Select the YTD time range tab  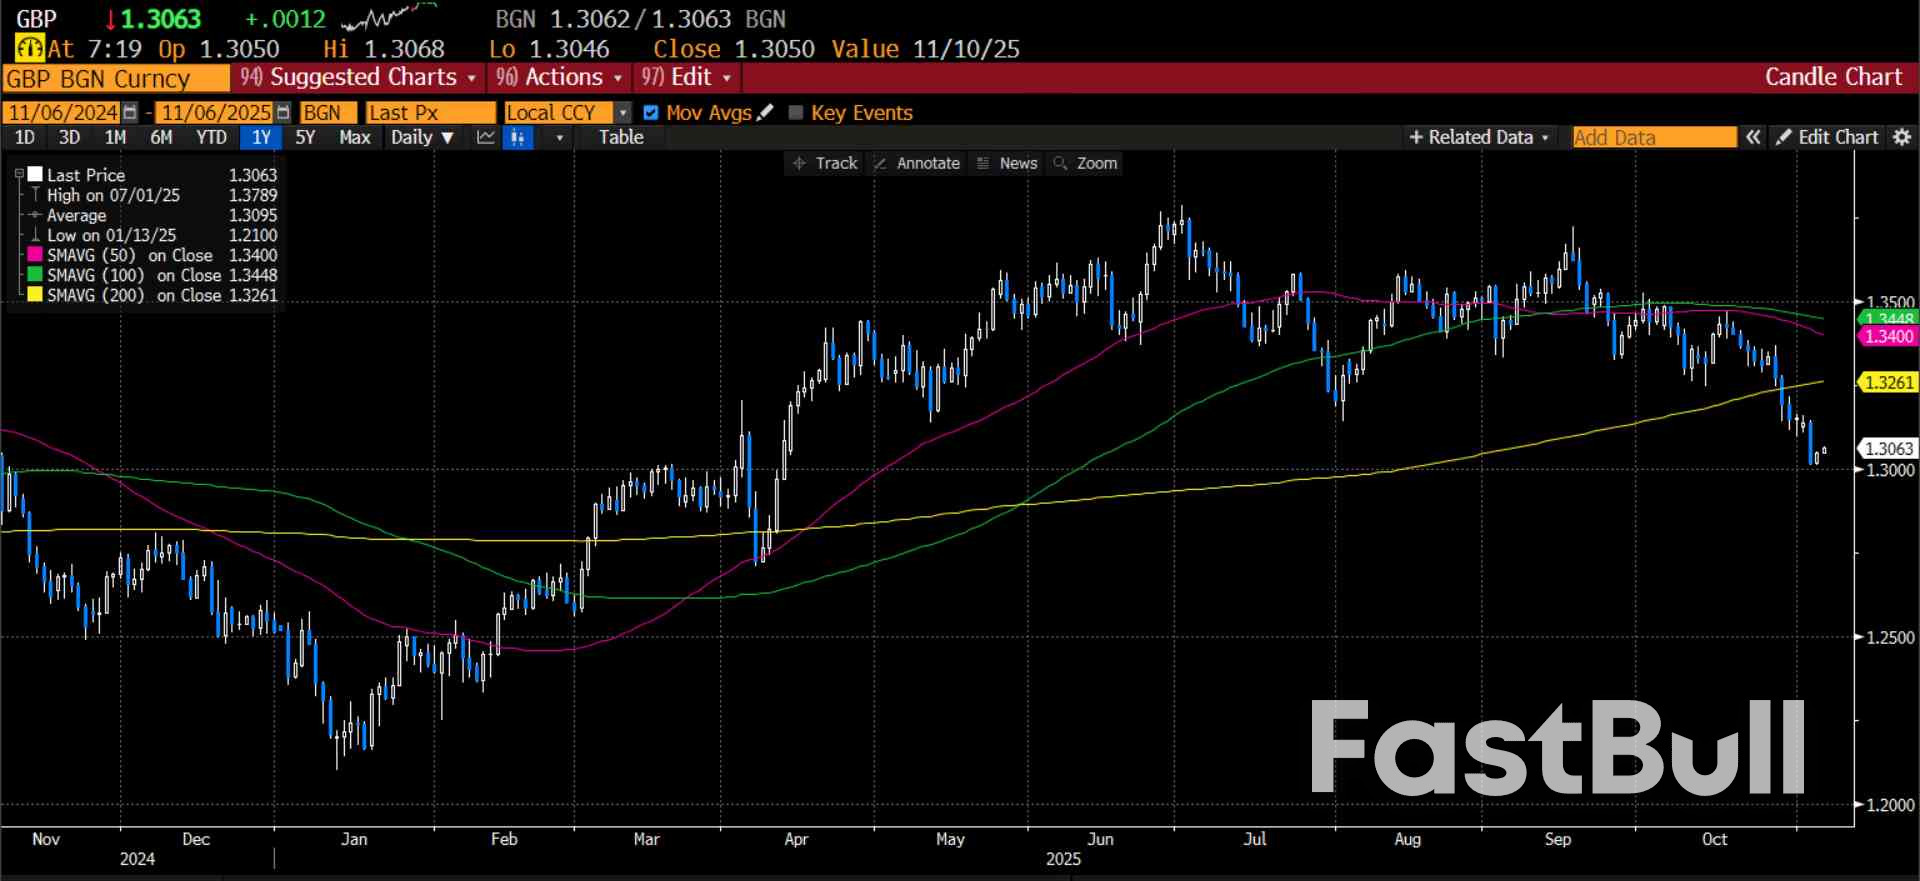[x=211, y=138]
